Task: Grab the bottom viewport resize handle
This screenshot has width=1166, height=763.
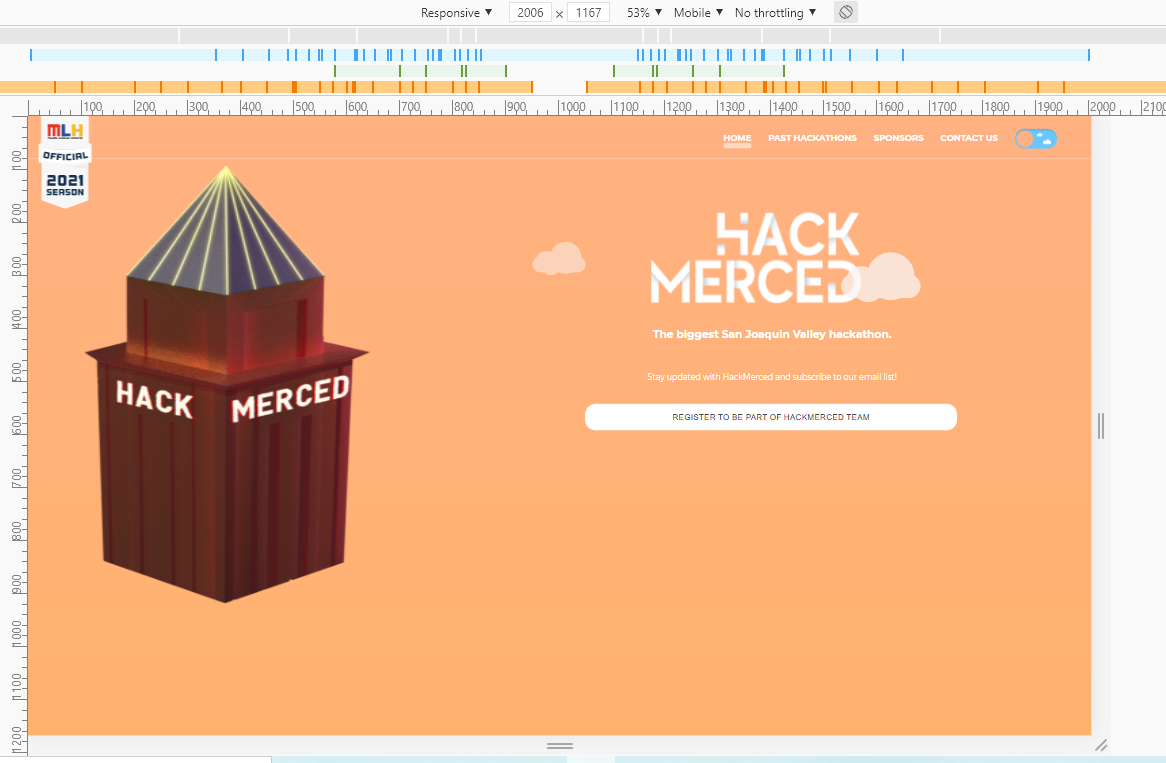Action: click(560, 746)
